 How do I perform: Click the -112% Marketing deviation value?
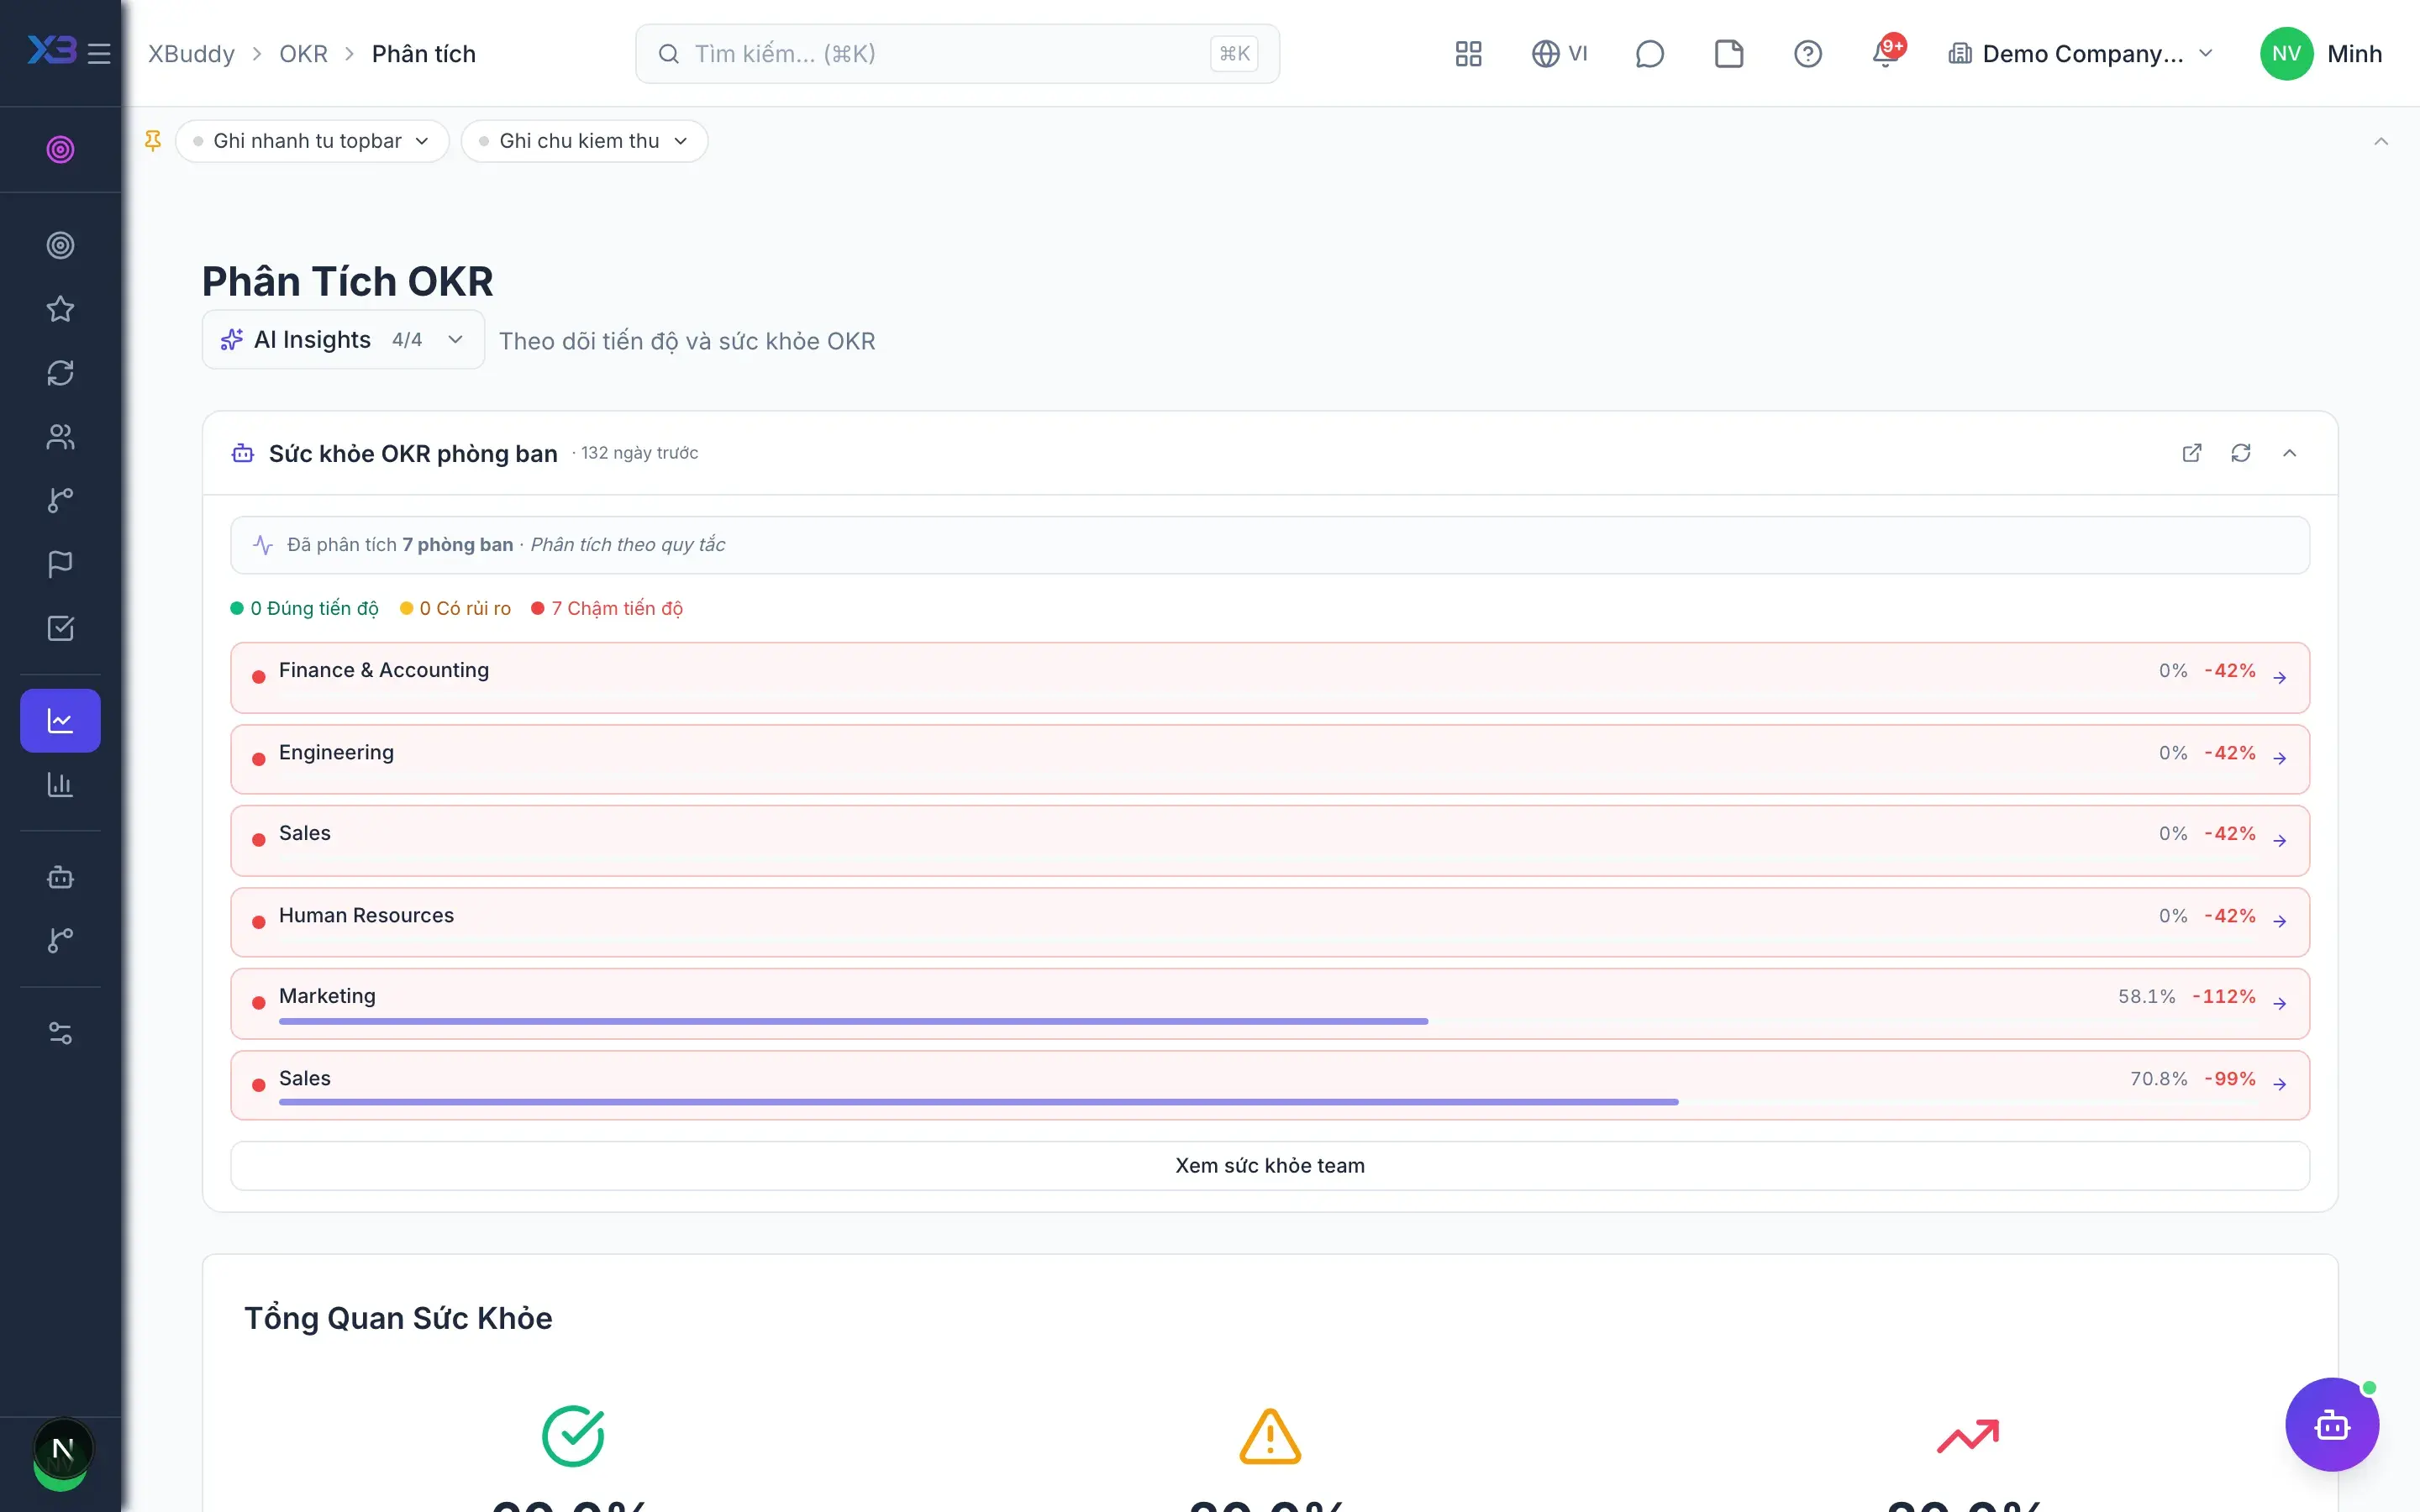(x=2223, y=997)
